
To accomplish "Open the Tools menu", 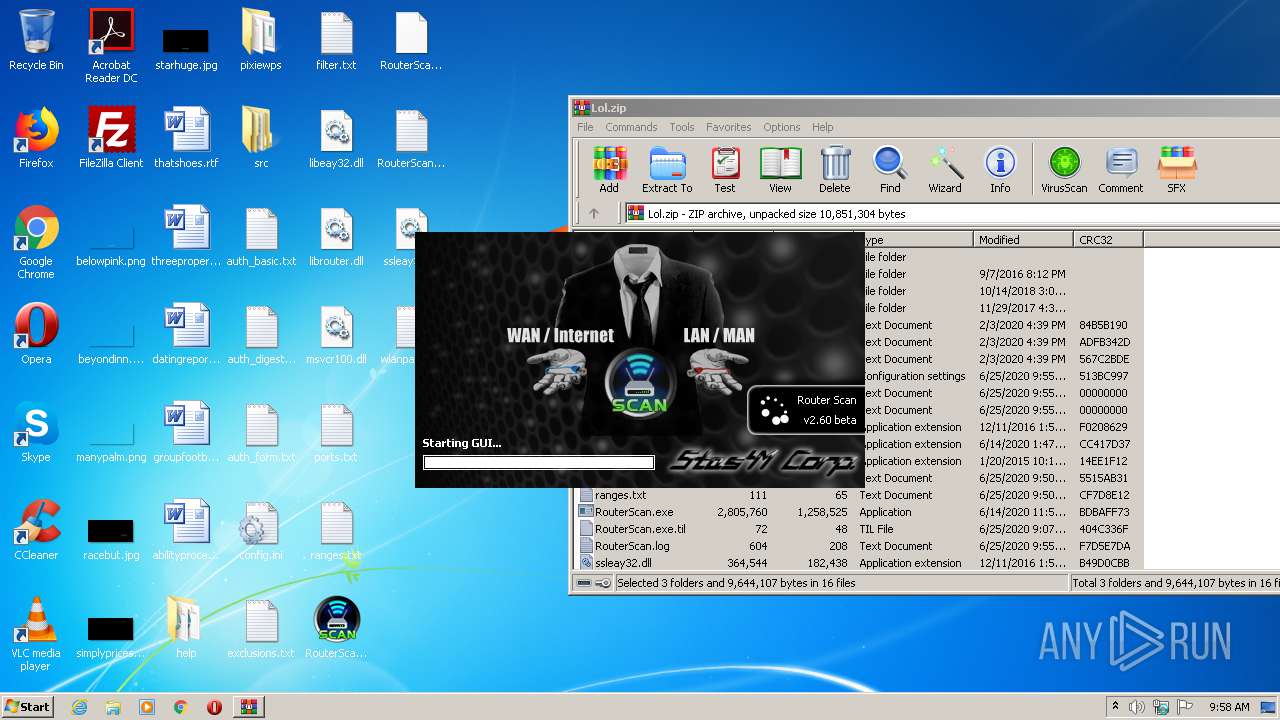I will (x=682, y=127).
